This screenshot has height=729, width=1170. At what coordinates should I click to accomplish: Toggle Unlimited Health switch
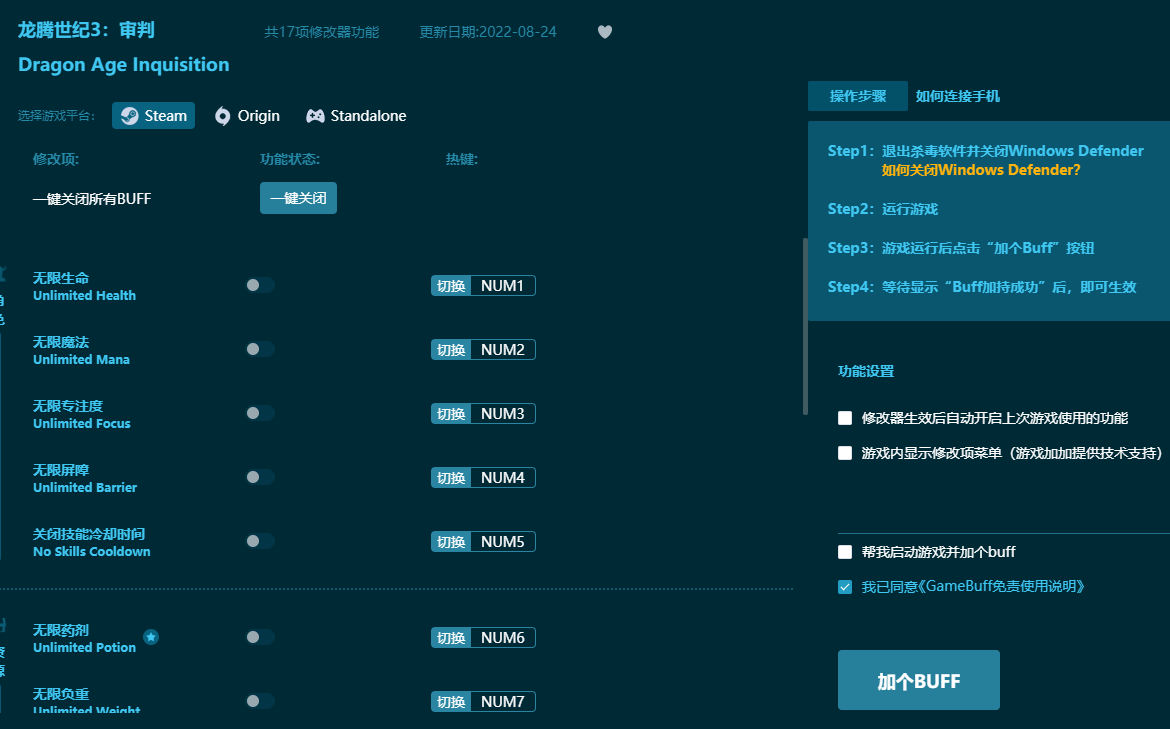(260, 285)
